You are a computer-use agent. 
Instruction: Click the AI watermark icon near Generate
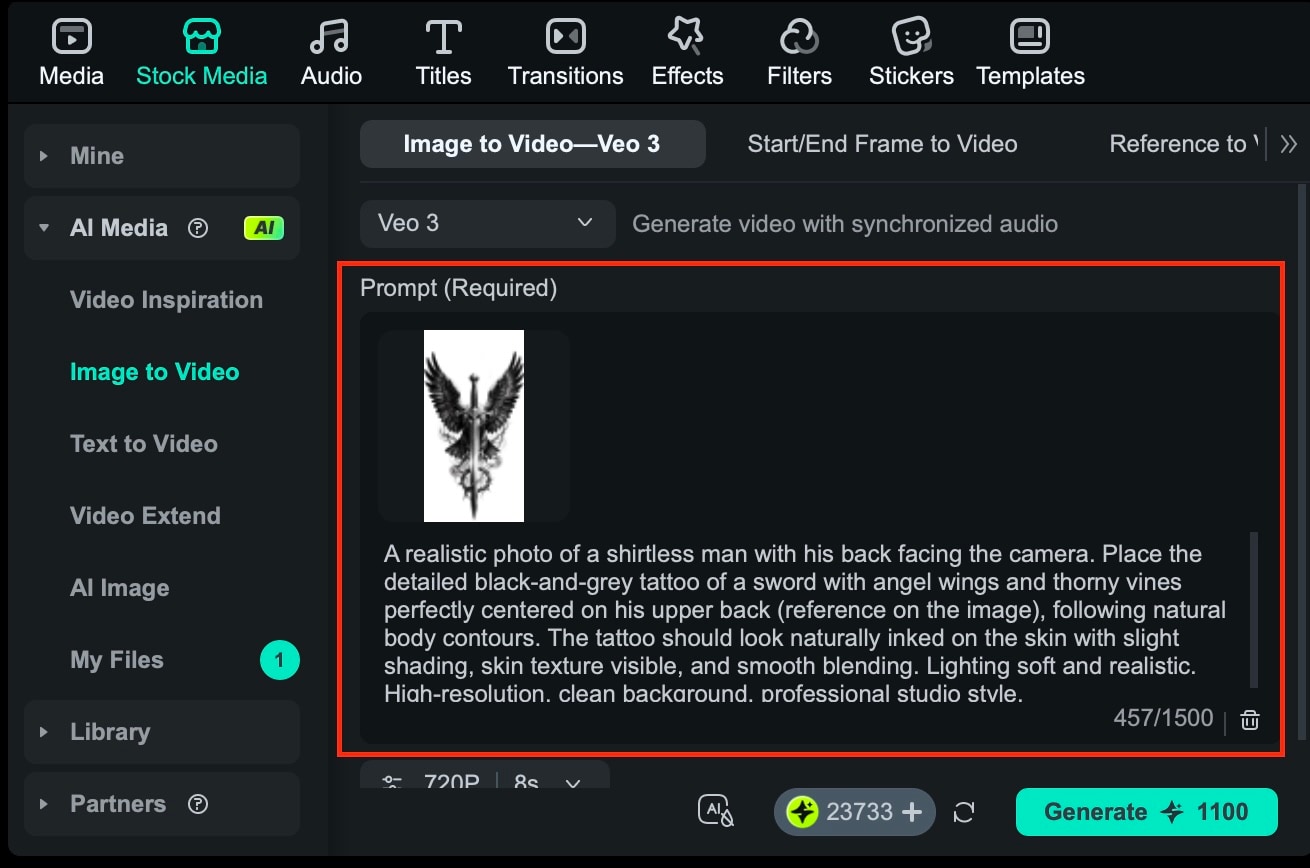715,812
